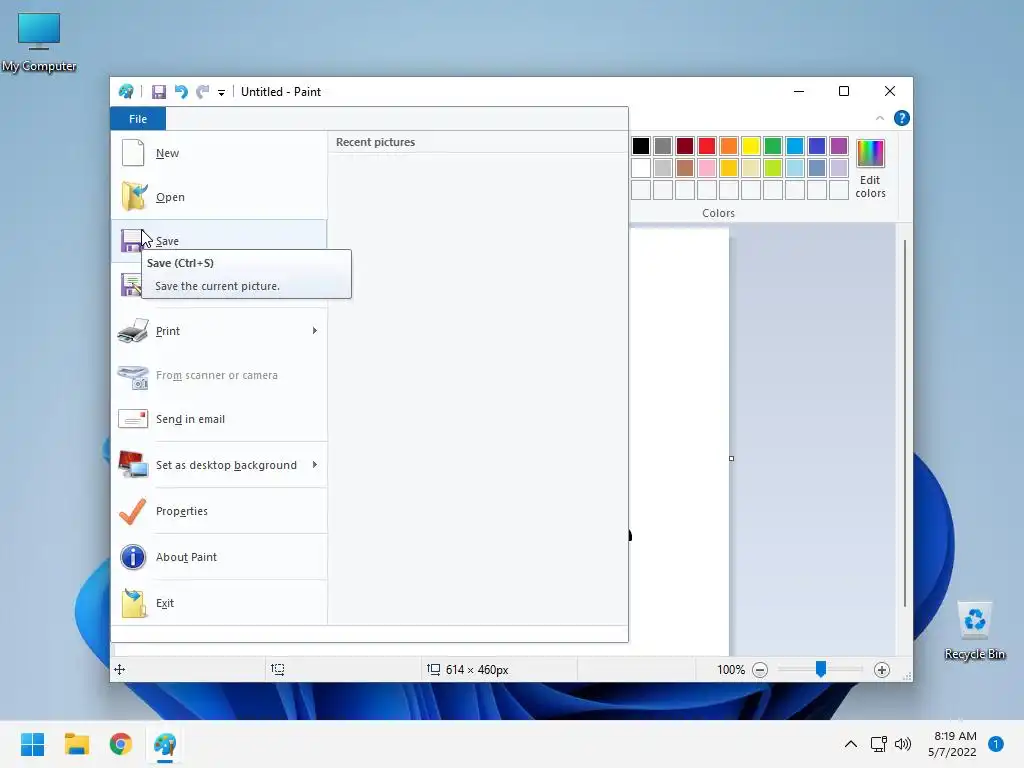Expand Set as desktop background submenu arrow
This screenshot has height=768, width=1024.
(x=315, y=465)
